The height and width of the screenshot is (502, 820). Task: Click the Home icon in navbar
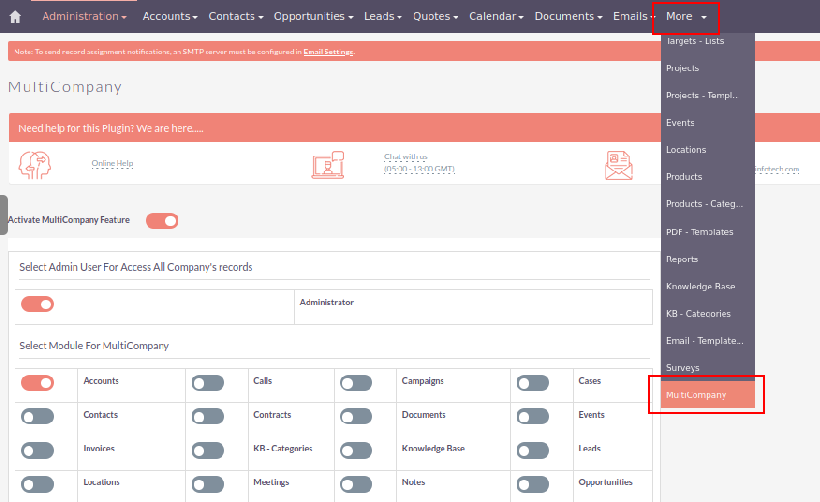tap(15, 17)
